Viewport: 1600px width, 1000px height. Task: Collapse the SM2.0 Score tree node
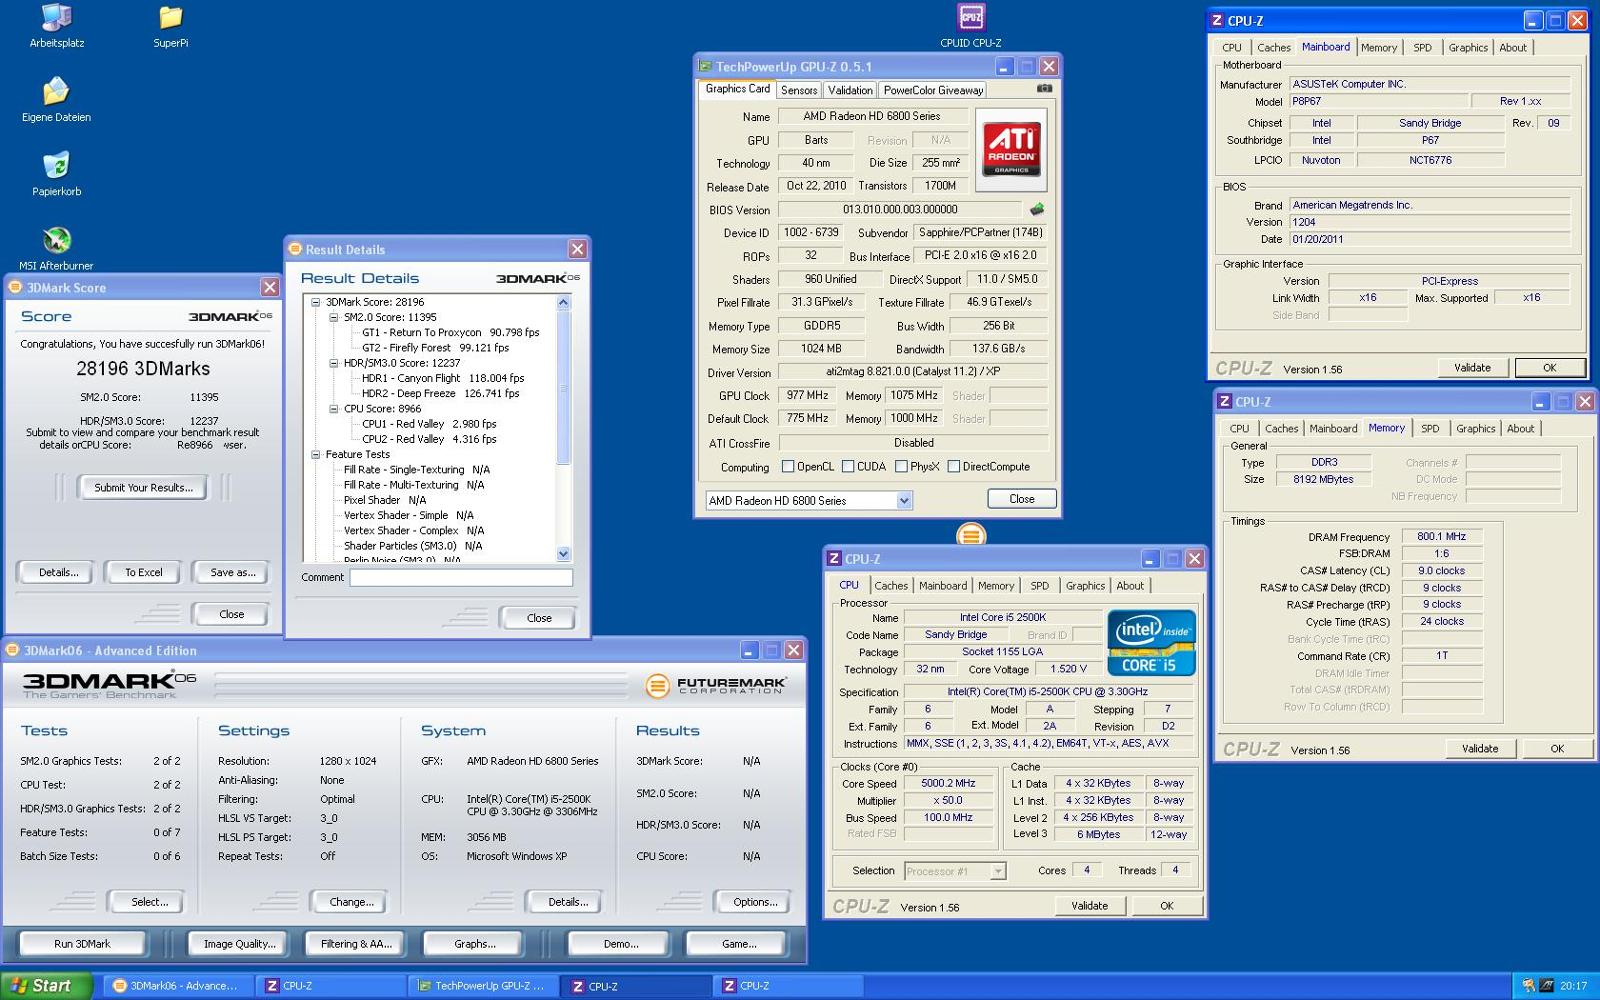pos(334,317)
